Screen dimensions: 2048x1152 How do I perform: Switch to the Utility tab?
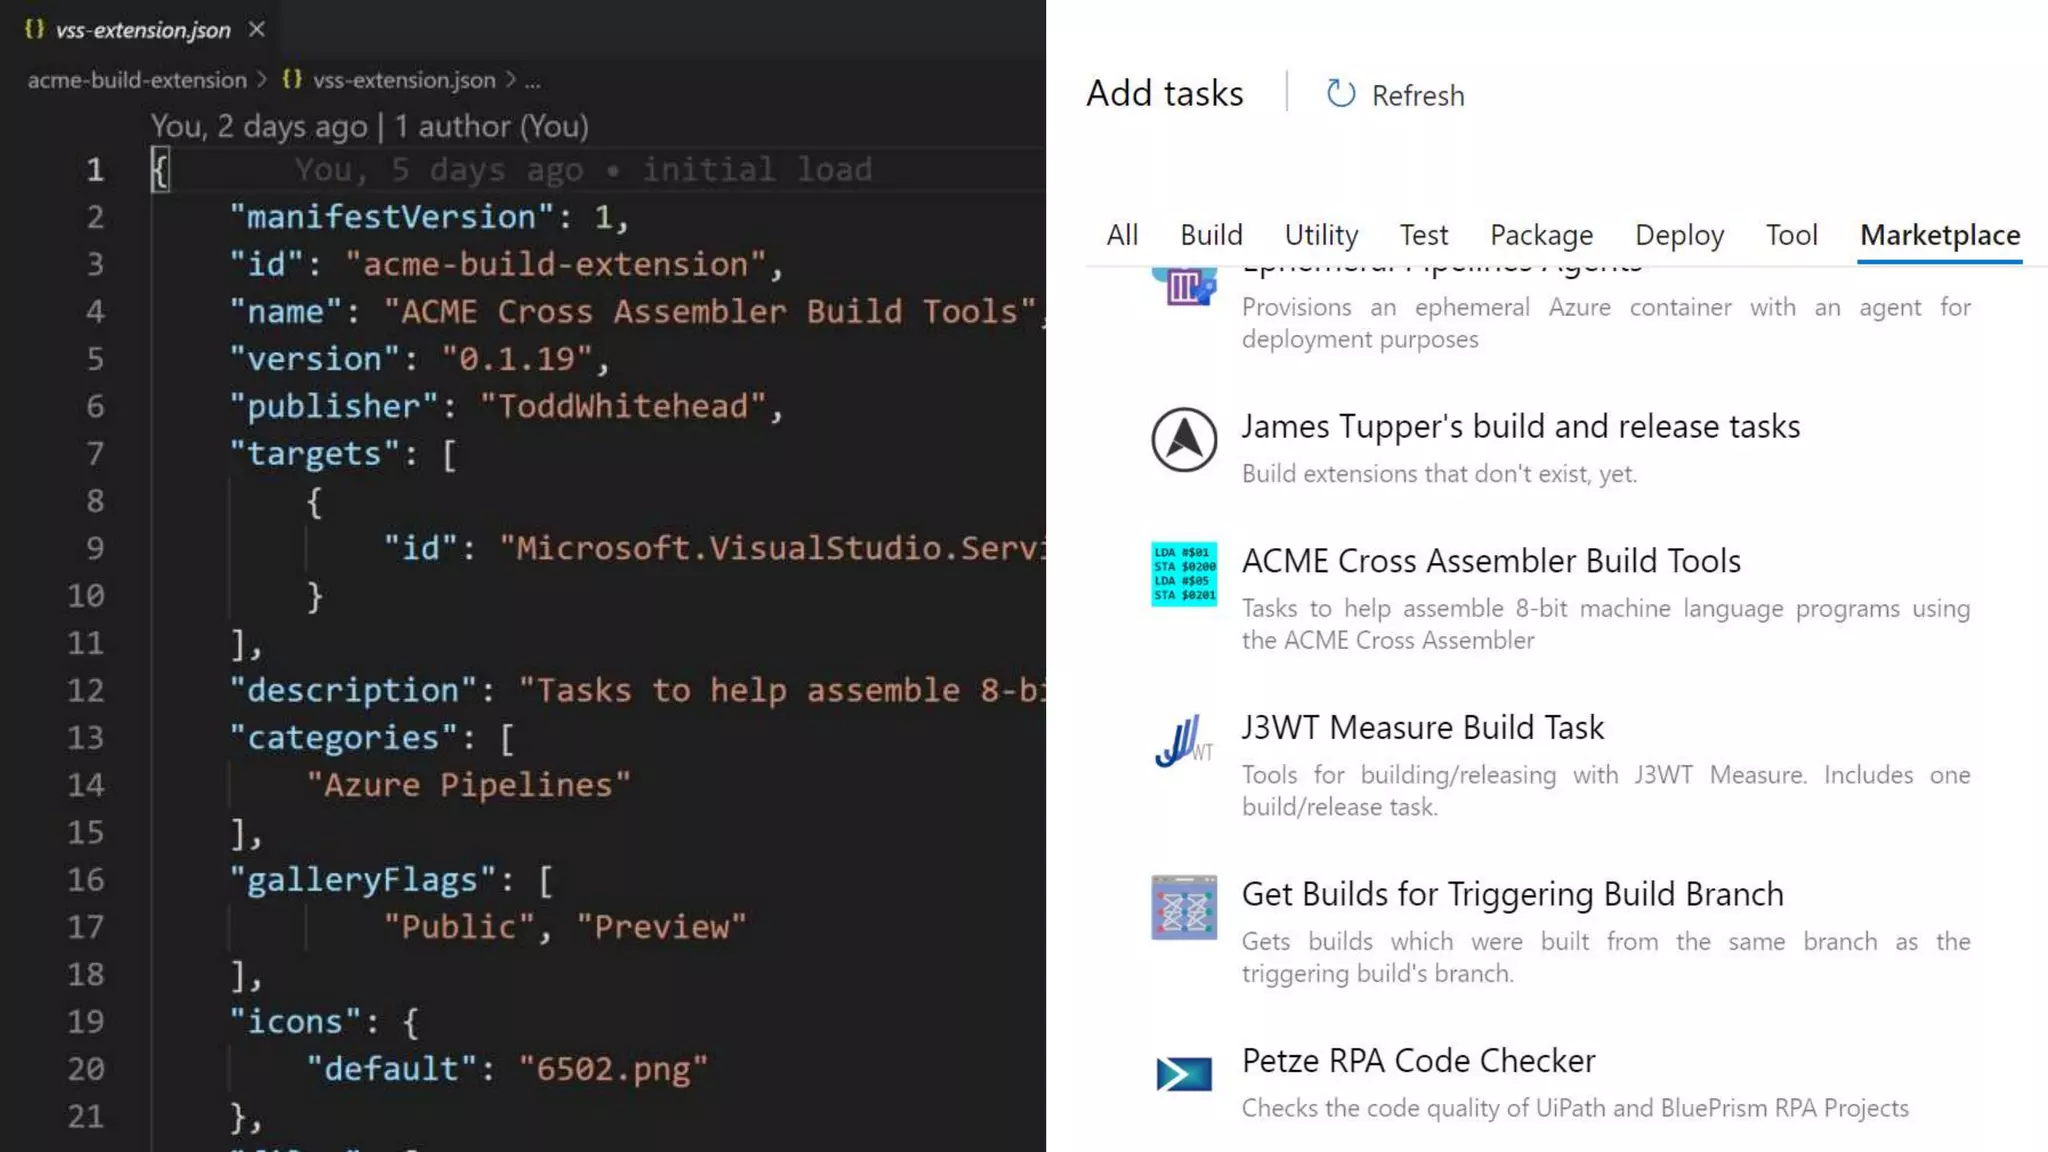point(1321,235)
